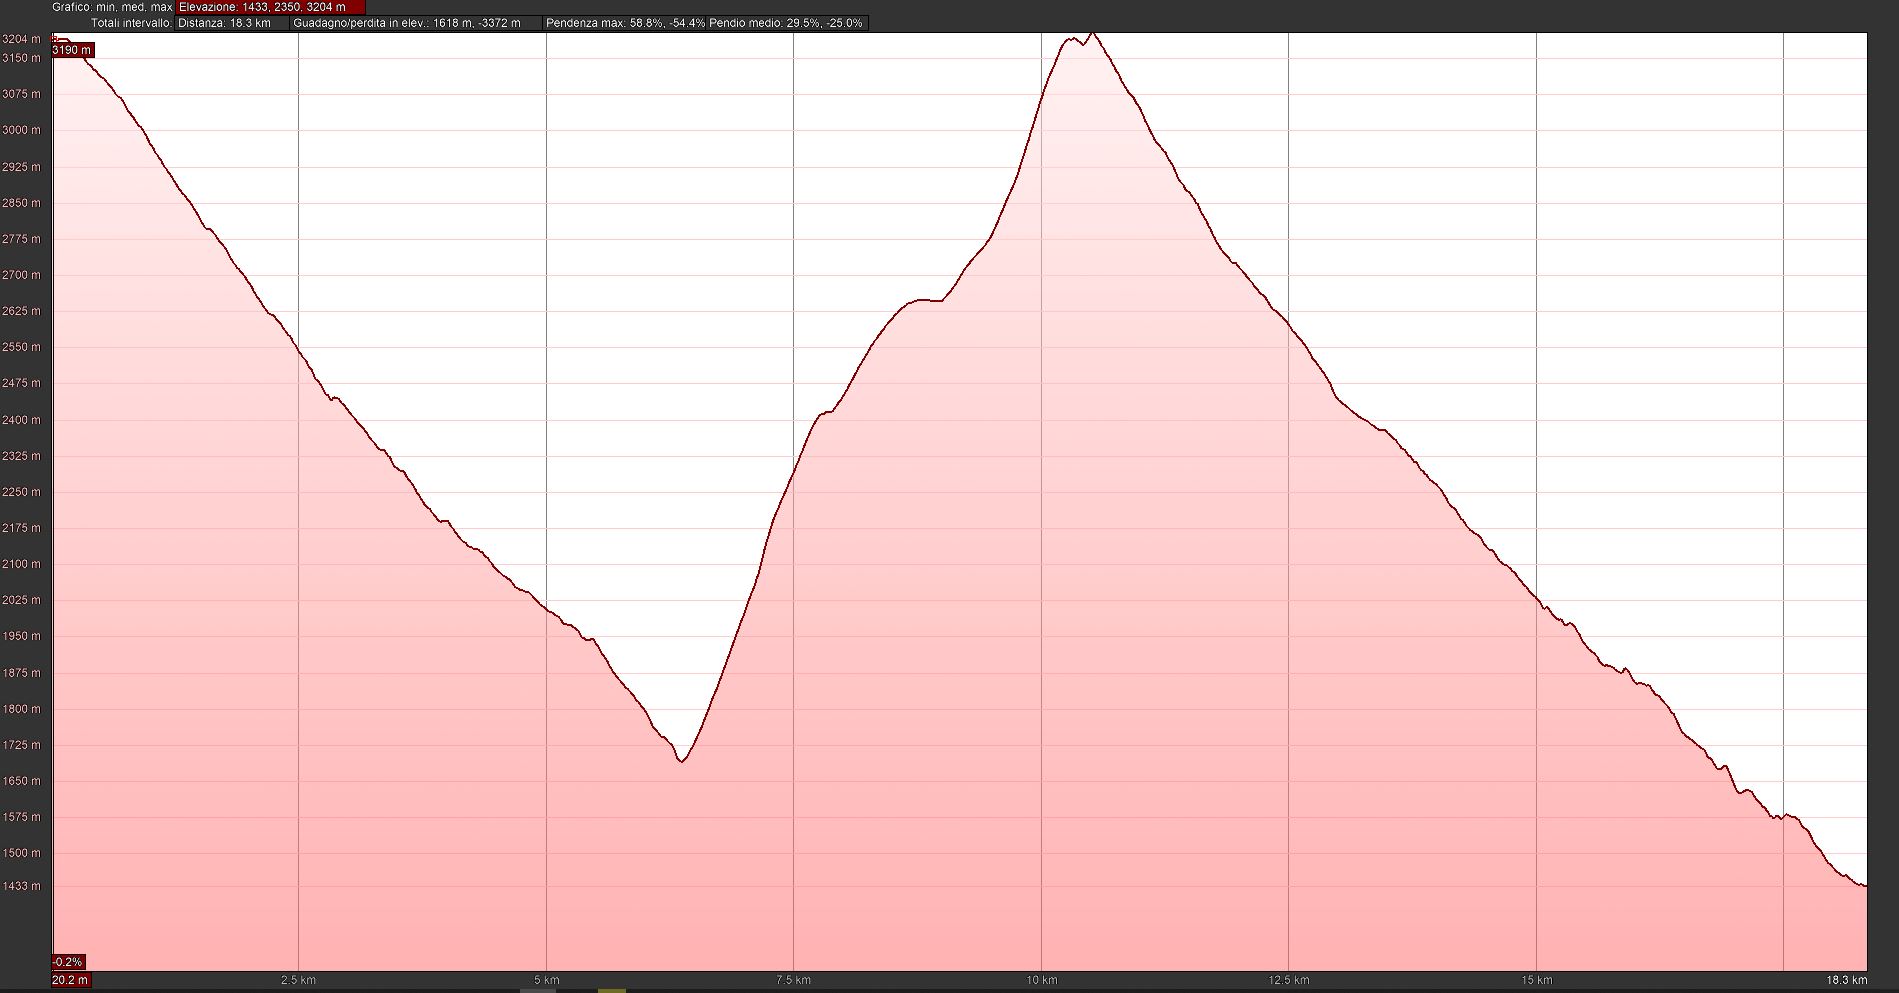The image size is (1899, 993).
Task: Click the 7.5 km axis label
Action: coord(793,980)
